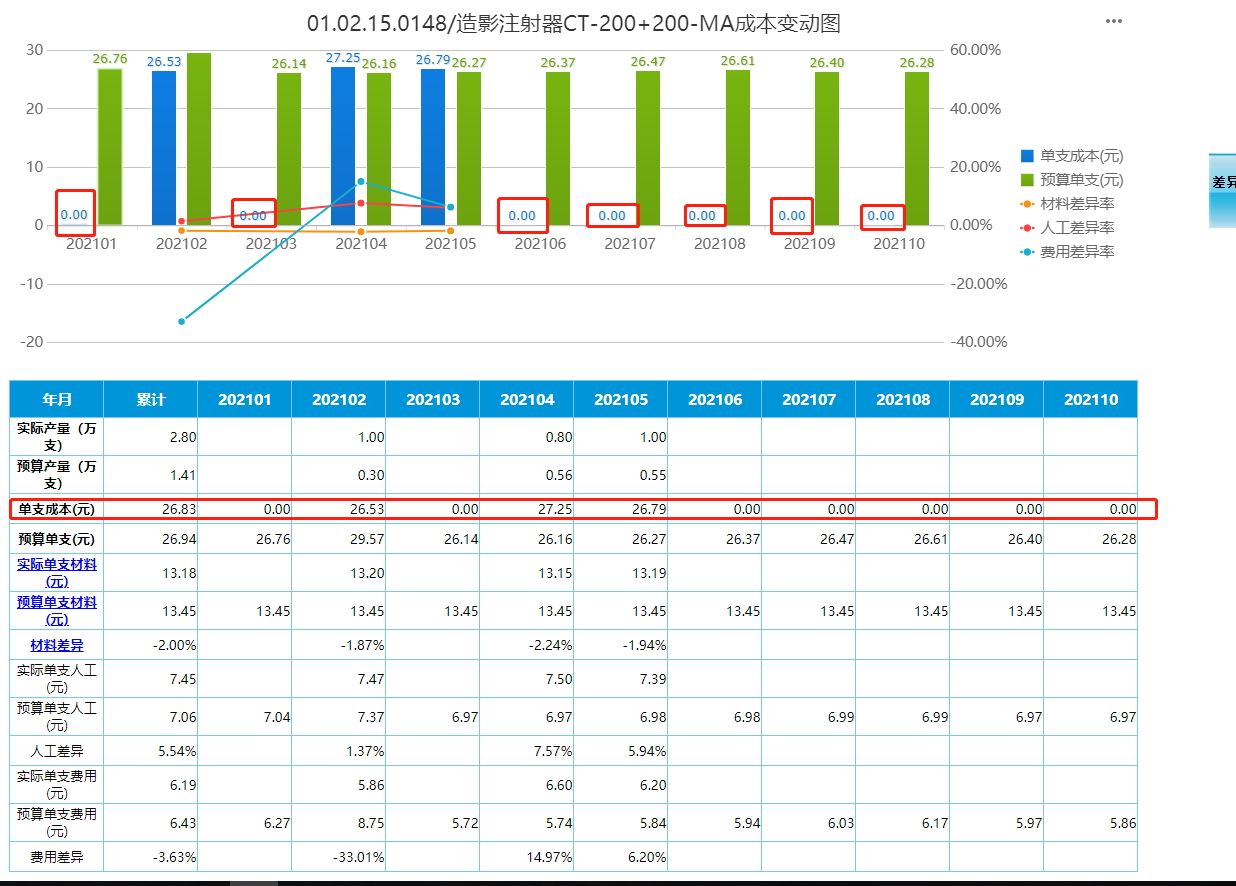Click the 单支成本(元) row label in table

pos(57,508)
